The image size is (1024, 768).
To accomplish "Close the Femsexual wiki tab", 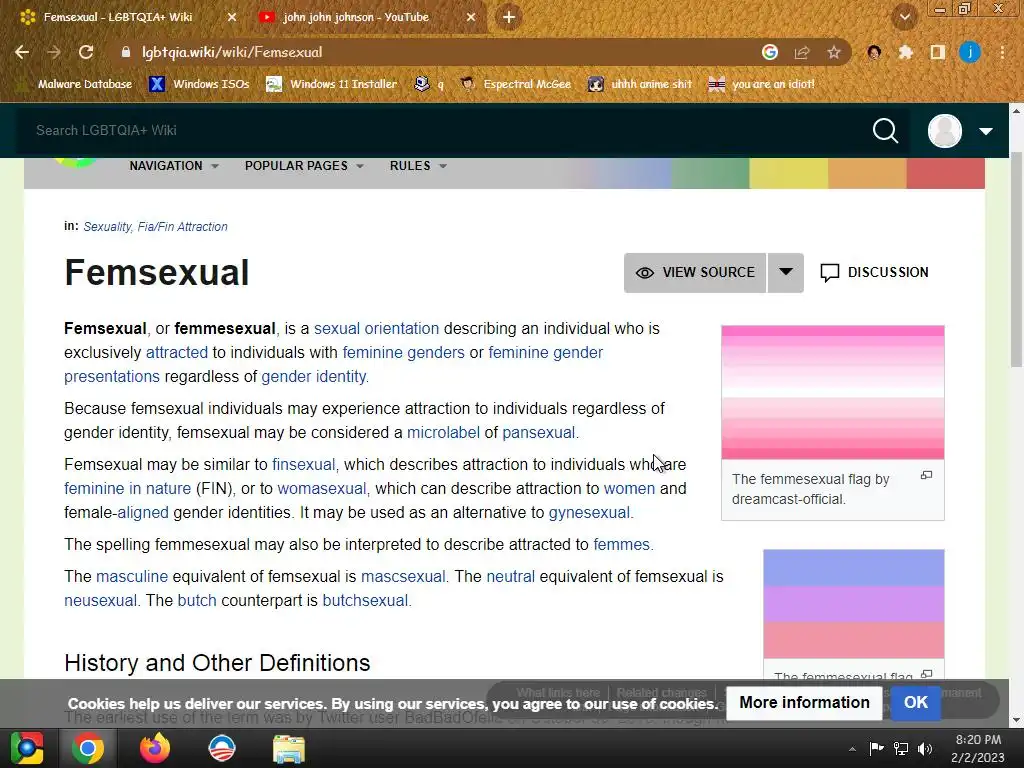I will click(x=232, y=18).
